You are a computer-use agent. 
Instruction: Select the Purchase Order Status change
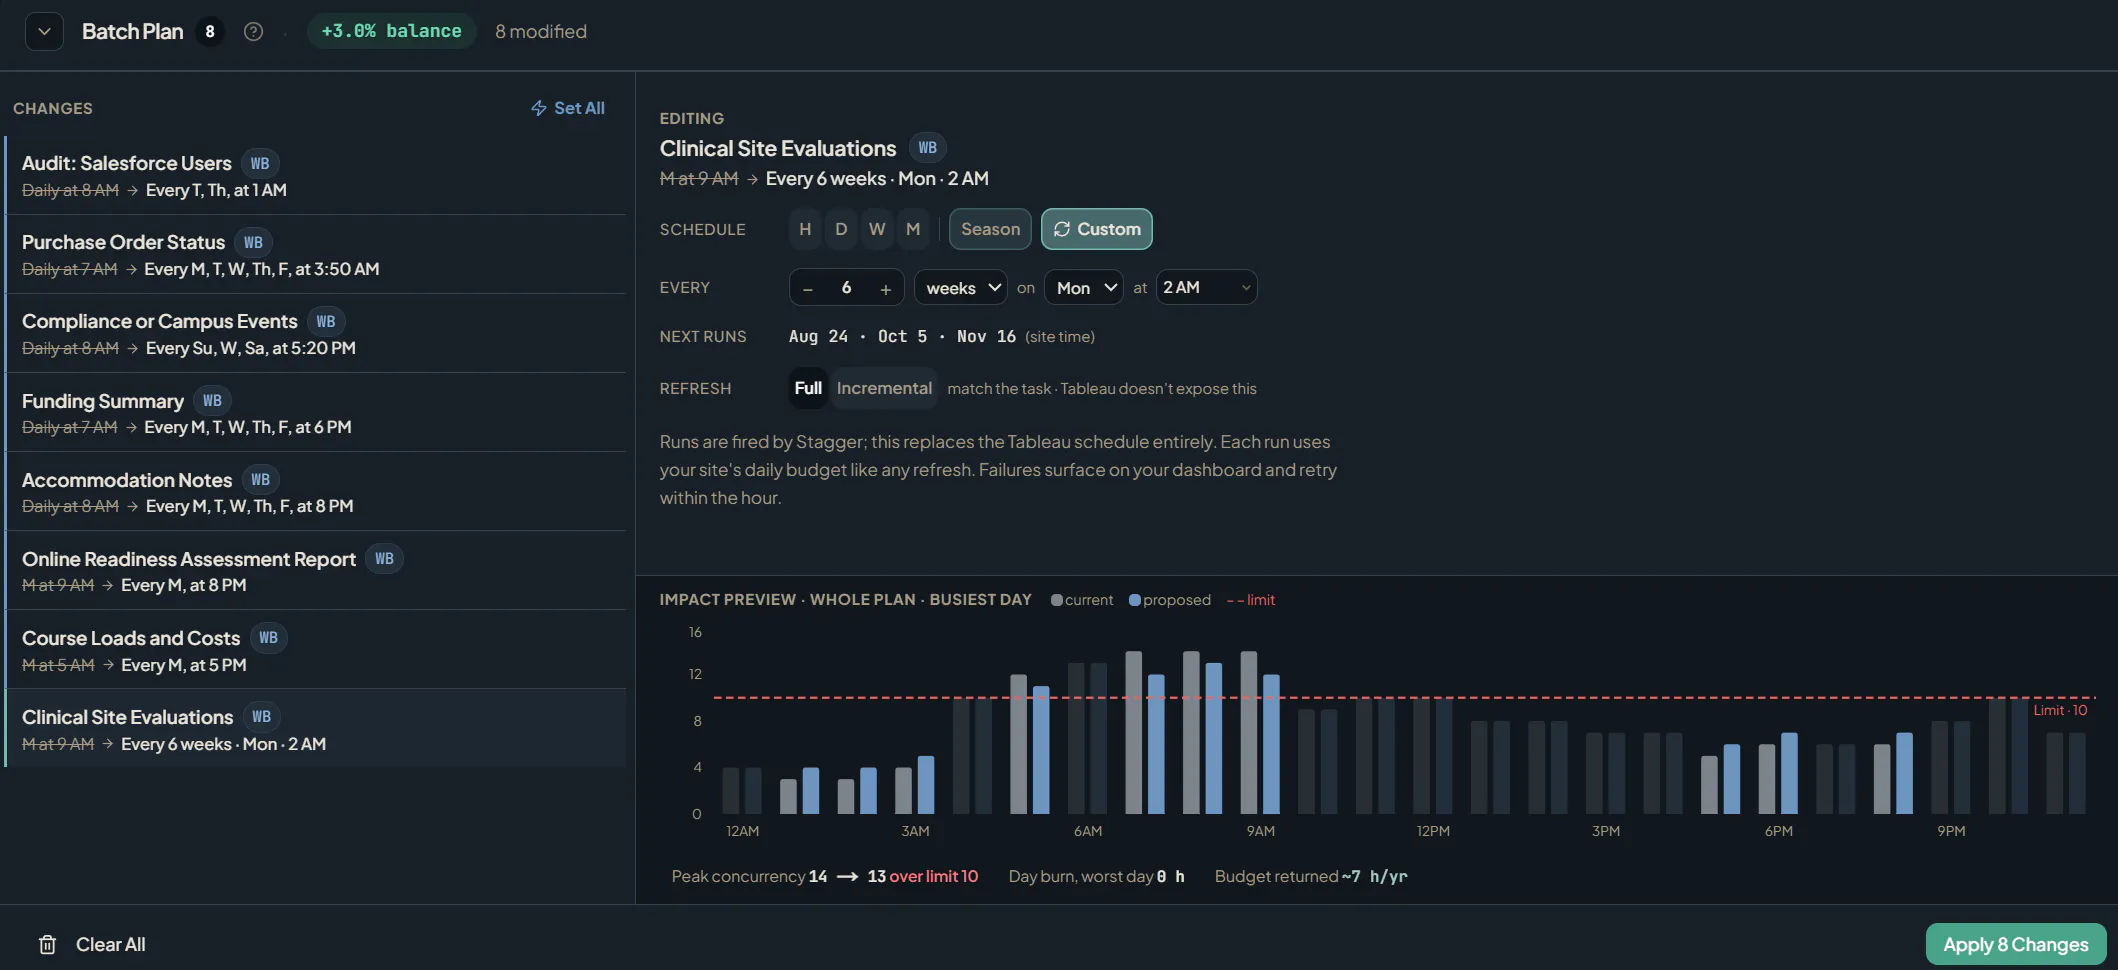pyautogui.click(x=316, y=254)
